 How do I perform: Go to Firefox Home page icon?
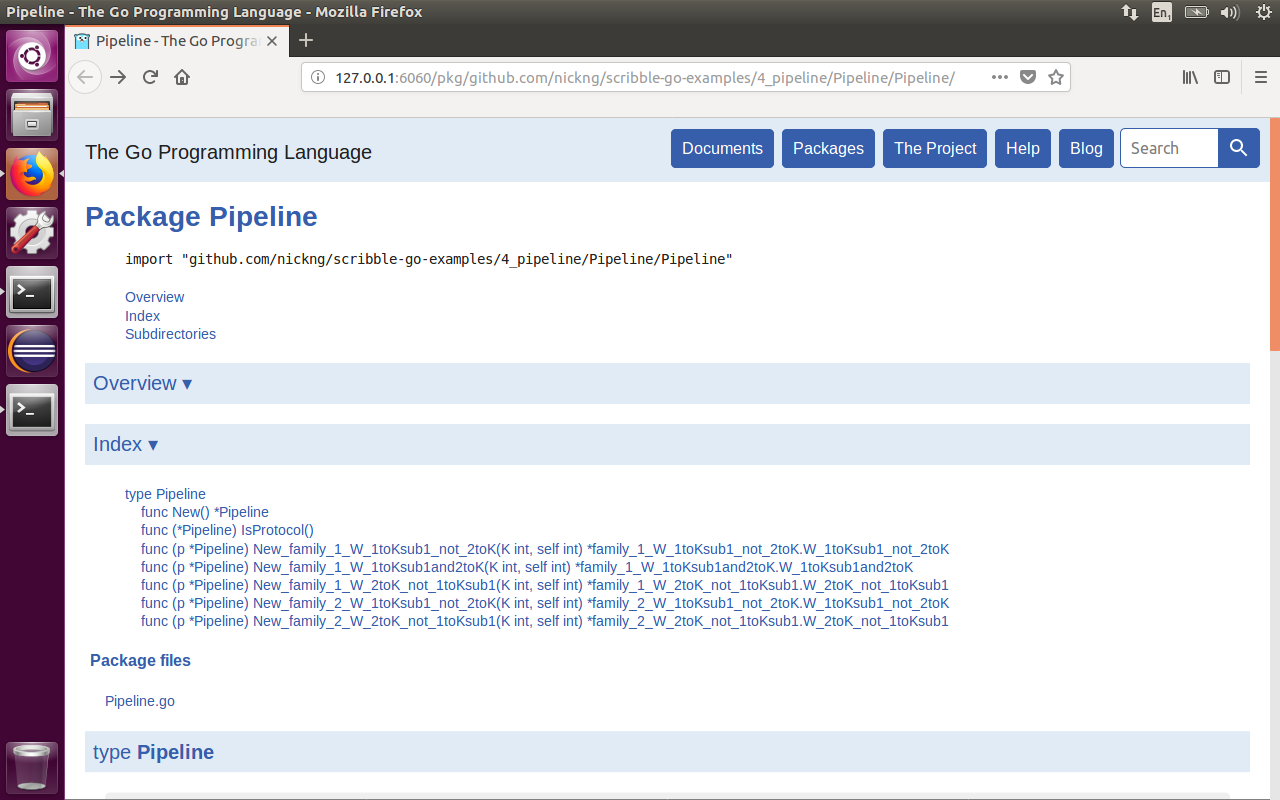pos(182,77)
